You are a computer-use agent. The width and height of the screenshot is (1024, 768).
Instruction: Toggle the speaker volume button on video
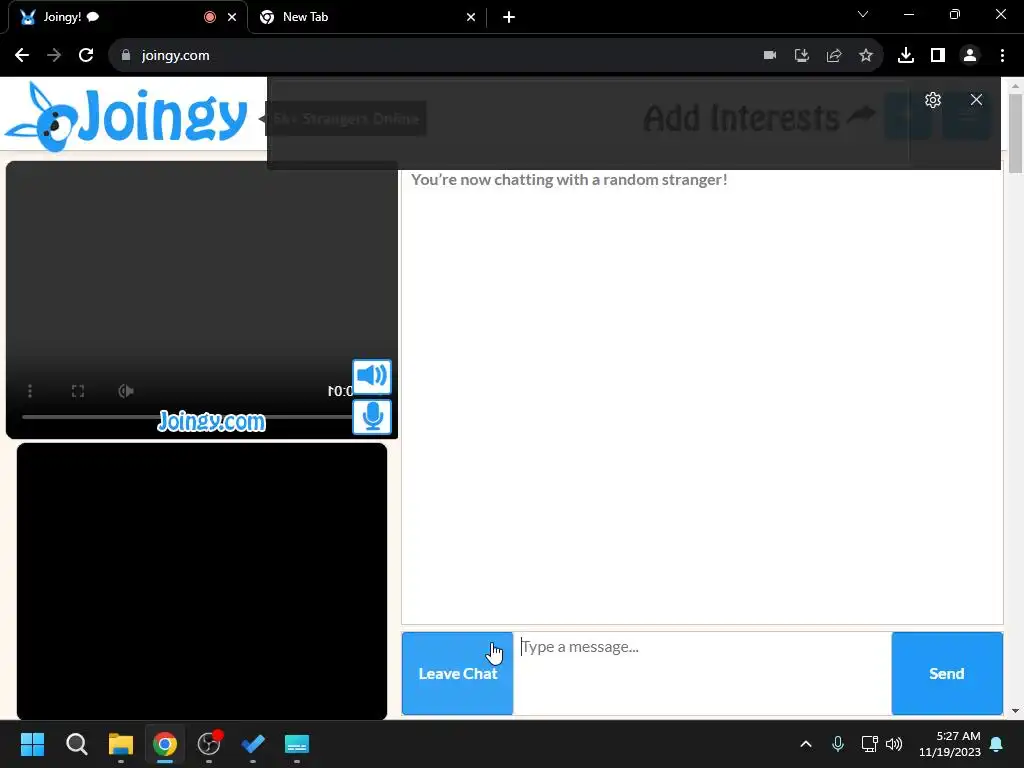point(372,376)
